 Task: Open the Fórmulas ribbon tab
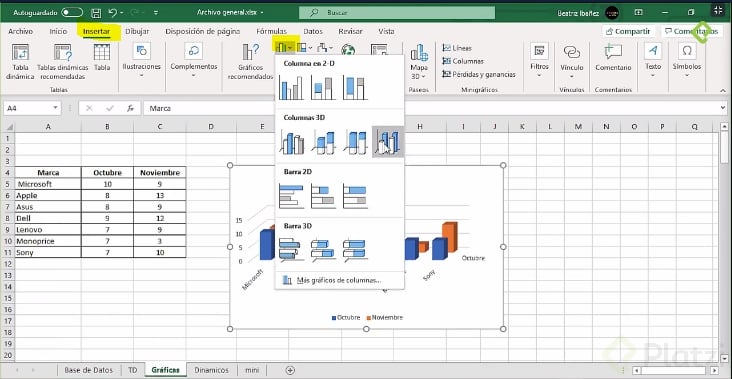[271, 31]
